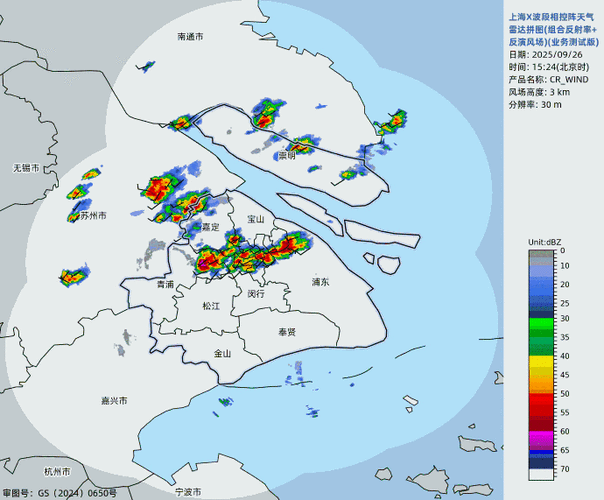604x500 pixels.
Task: Click the 宁波市 city label
Action: tap(188, 492)
